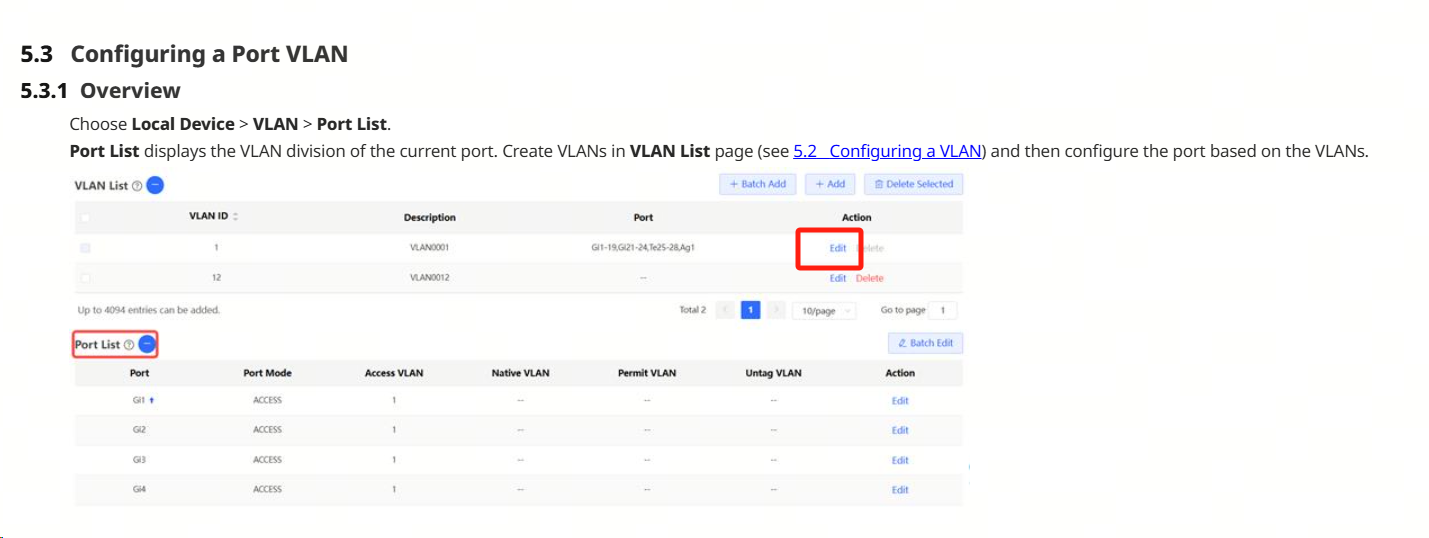
Task: Go to the next page of VLANs
Action: (x=776, y=310)
